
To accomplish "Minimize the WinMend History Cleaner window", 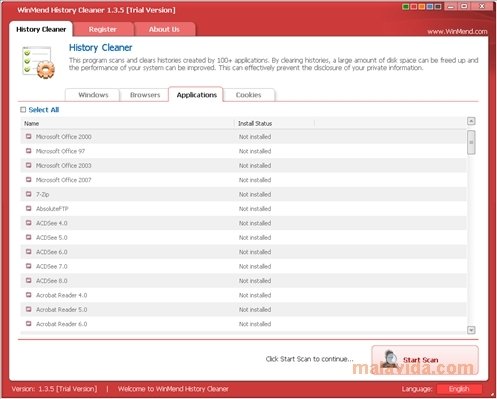I will click(x=451, y=6).
